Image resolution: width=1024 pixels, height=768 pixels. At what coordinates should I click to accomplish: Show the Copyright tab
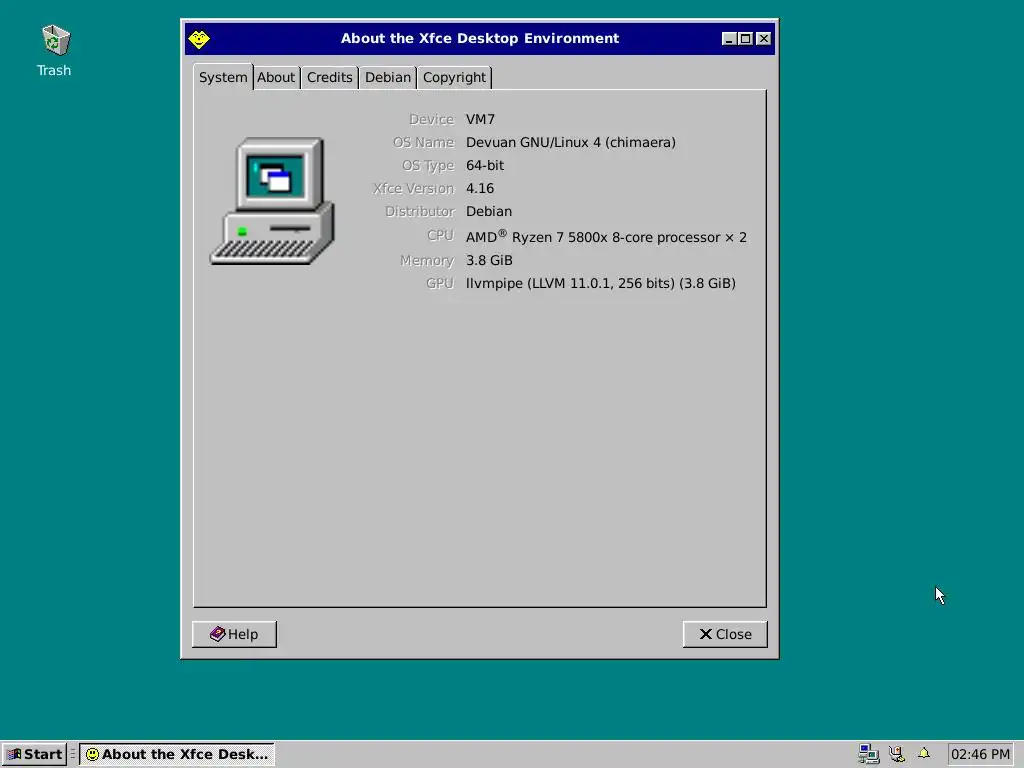pos(454,77)
